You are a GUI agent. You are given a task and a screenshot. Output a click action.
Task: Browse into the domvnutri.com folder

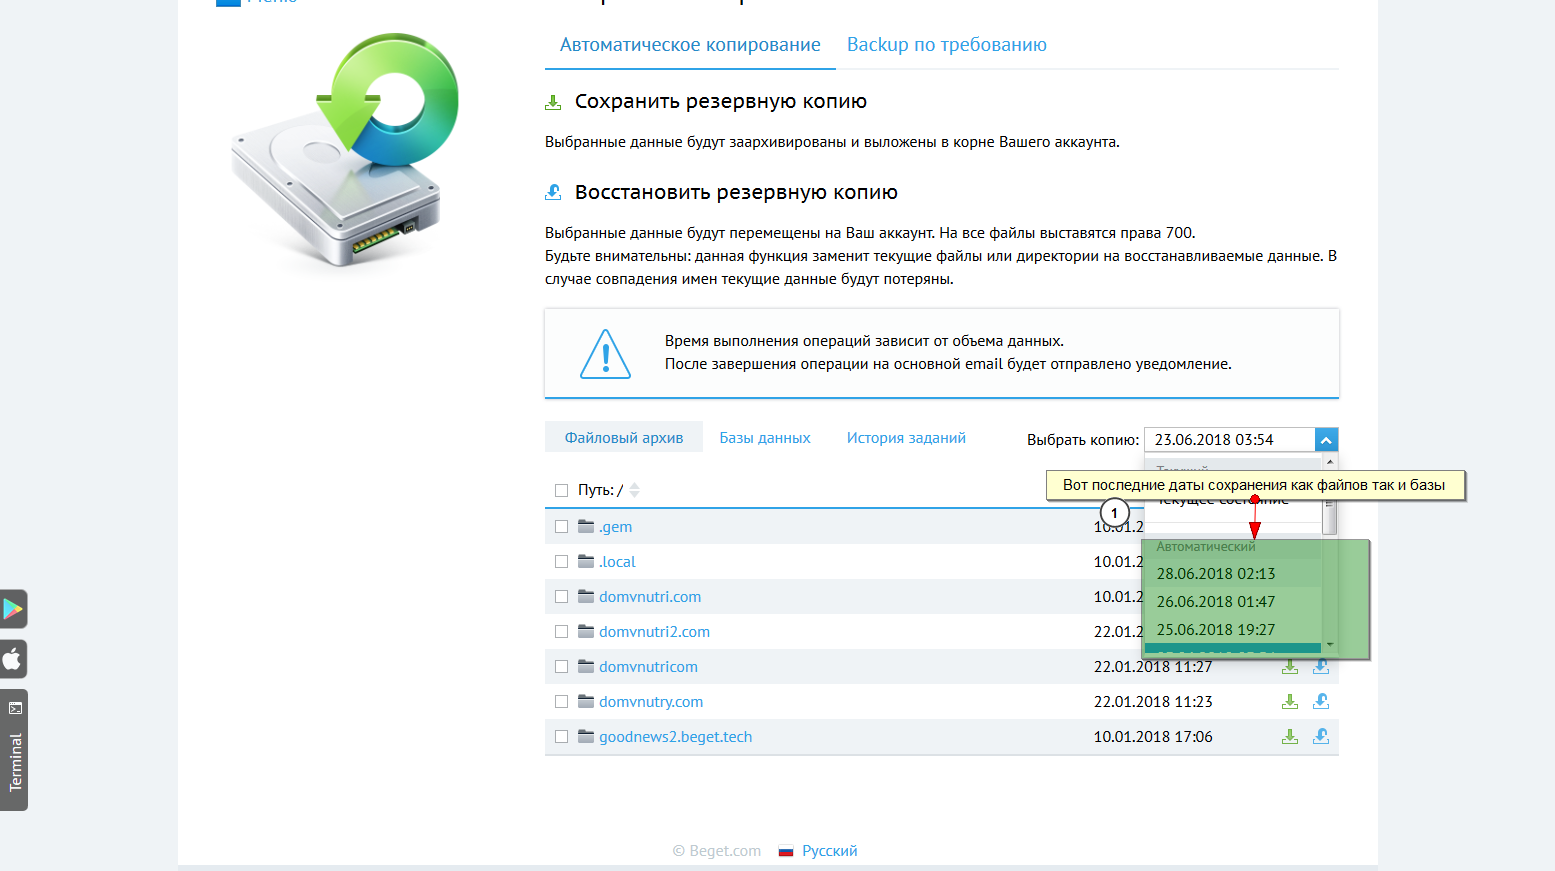coord(650,597)
